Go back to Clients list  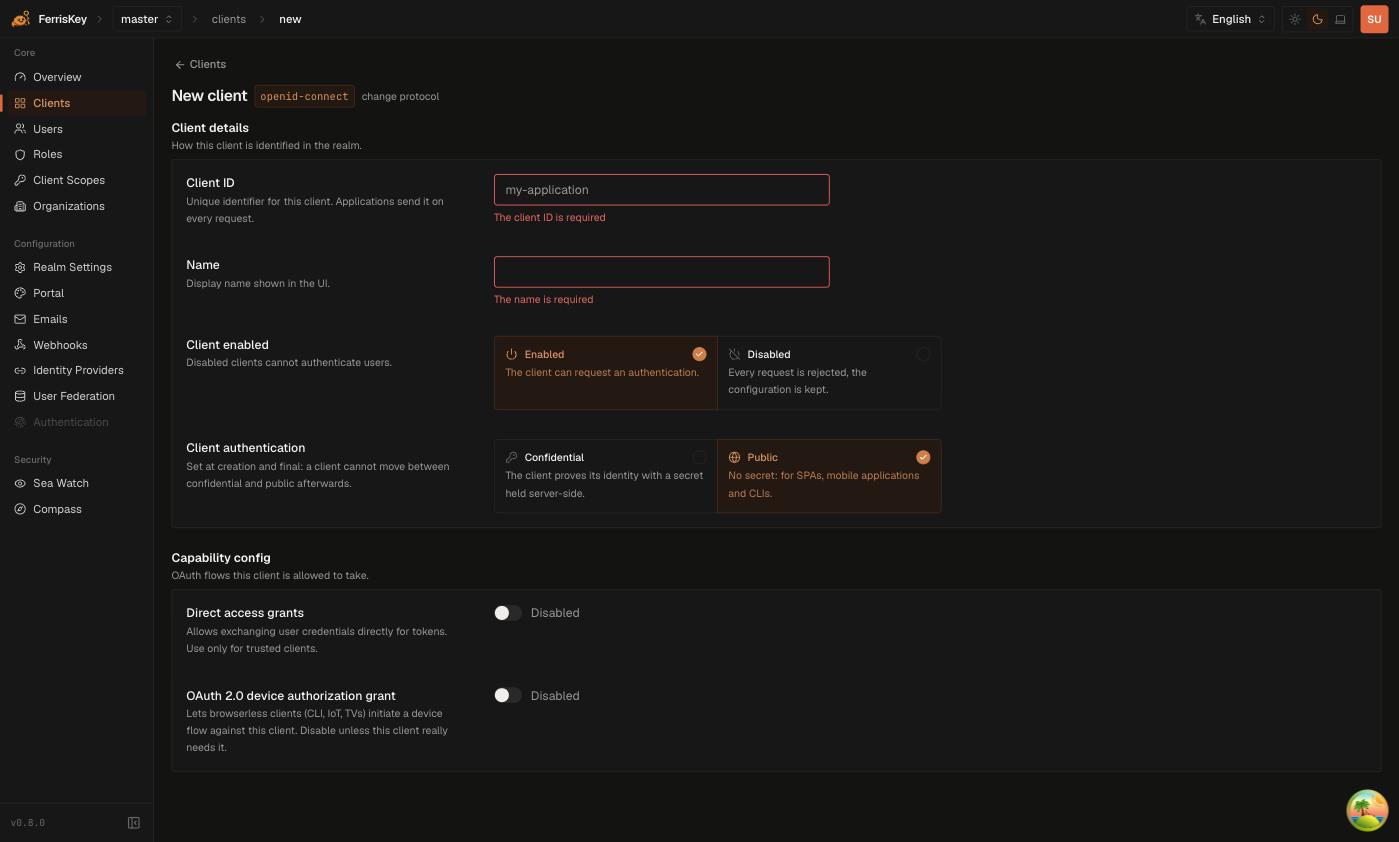coord(200,64)
